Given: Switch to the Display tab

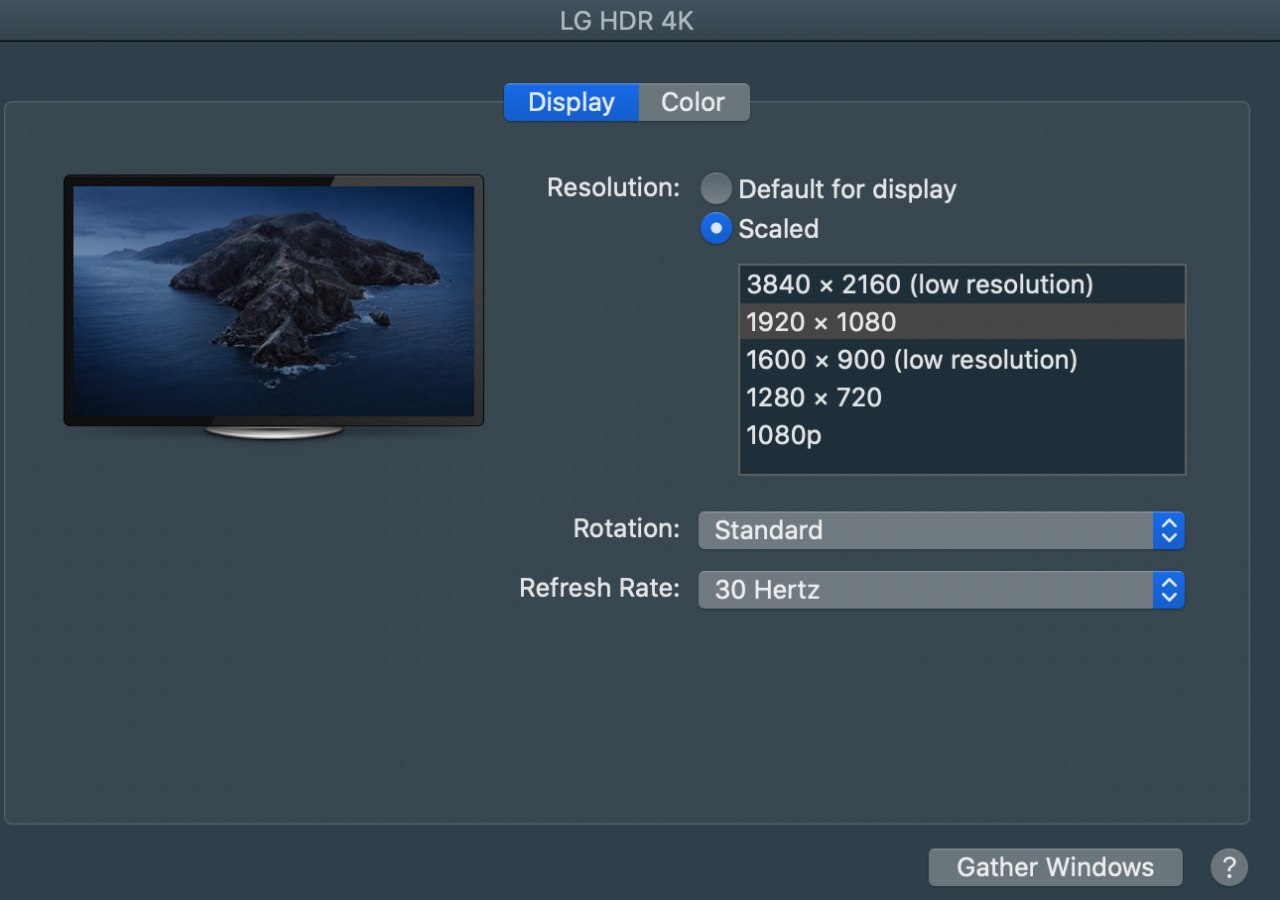Looking at the screenshot, I should (571, 102).
